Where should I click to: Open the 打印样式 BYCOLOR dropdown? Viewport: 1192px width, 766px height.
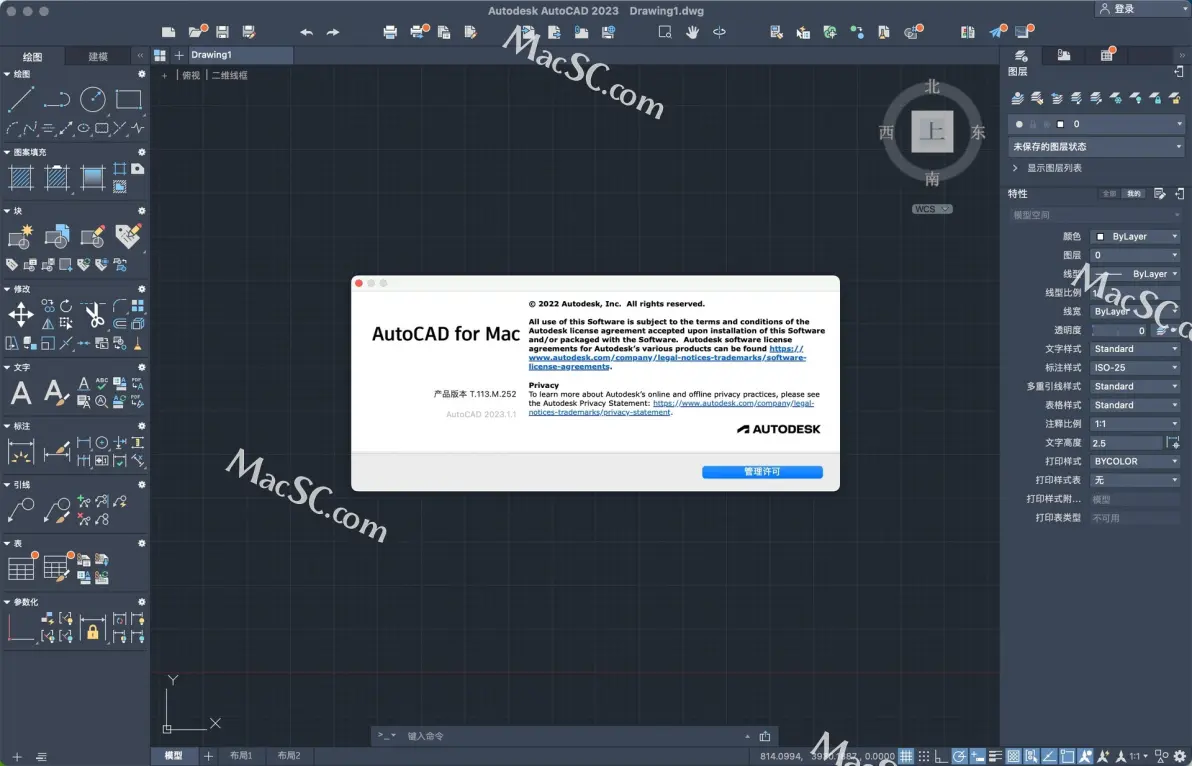point(1135,461)
